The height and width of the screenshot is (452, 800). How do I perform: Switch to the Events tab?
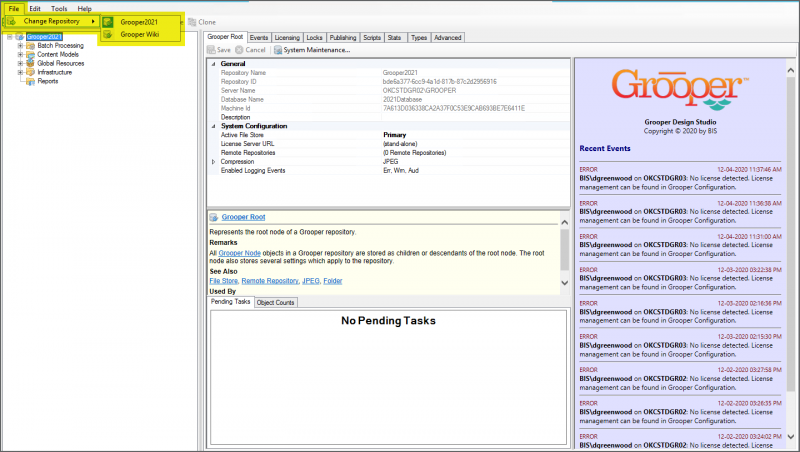pos(259,38)
